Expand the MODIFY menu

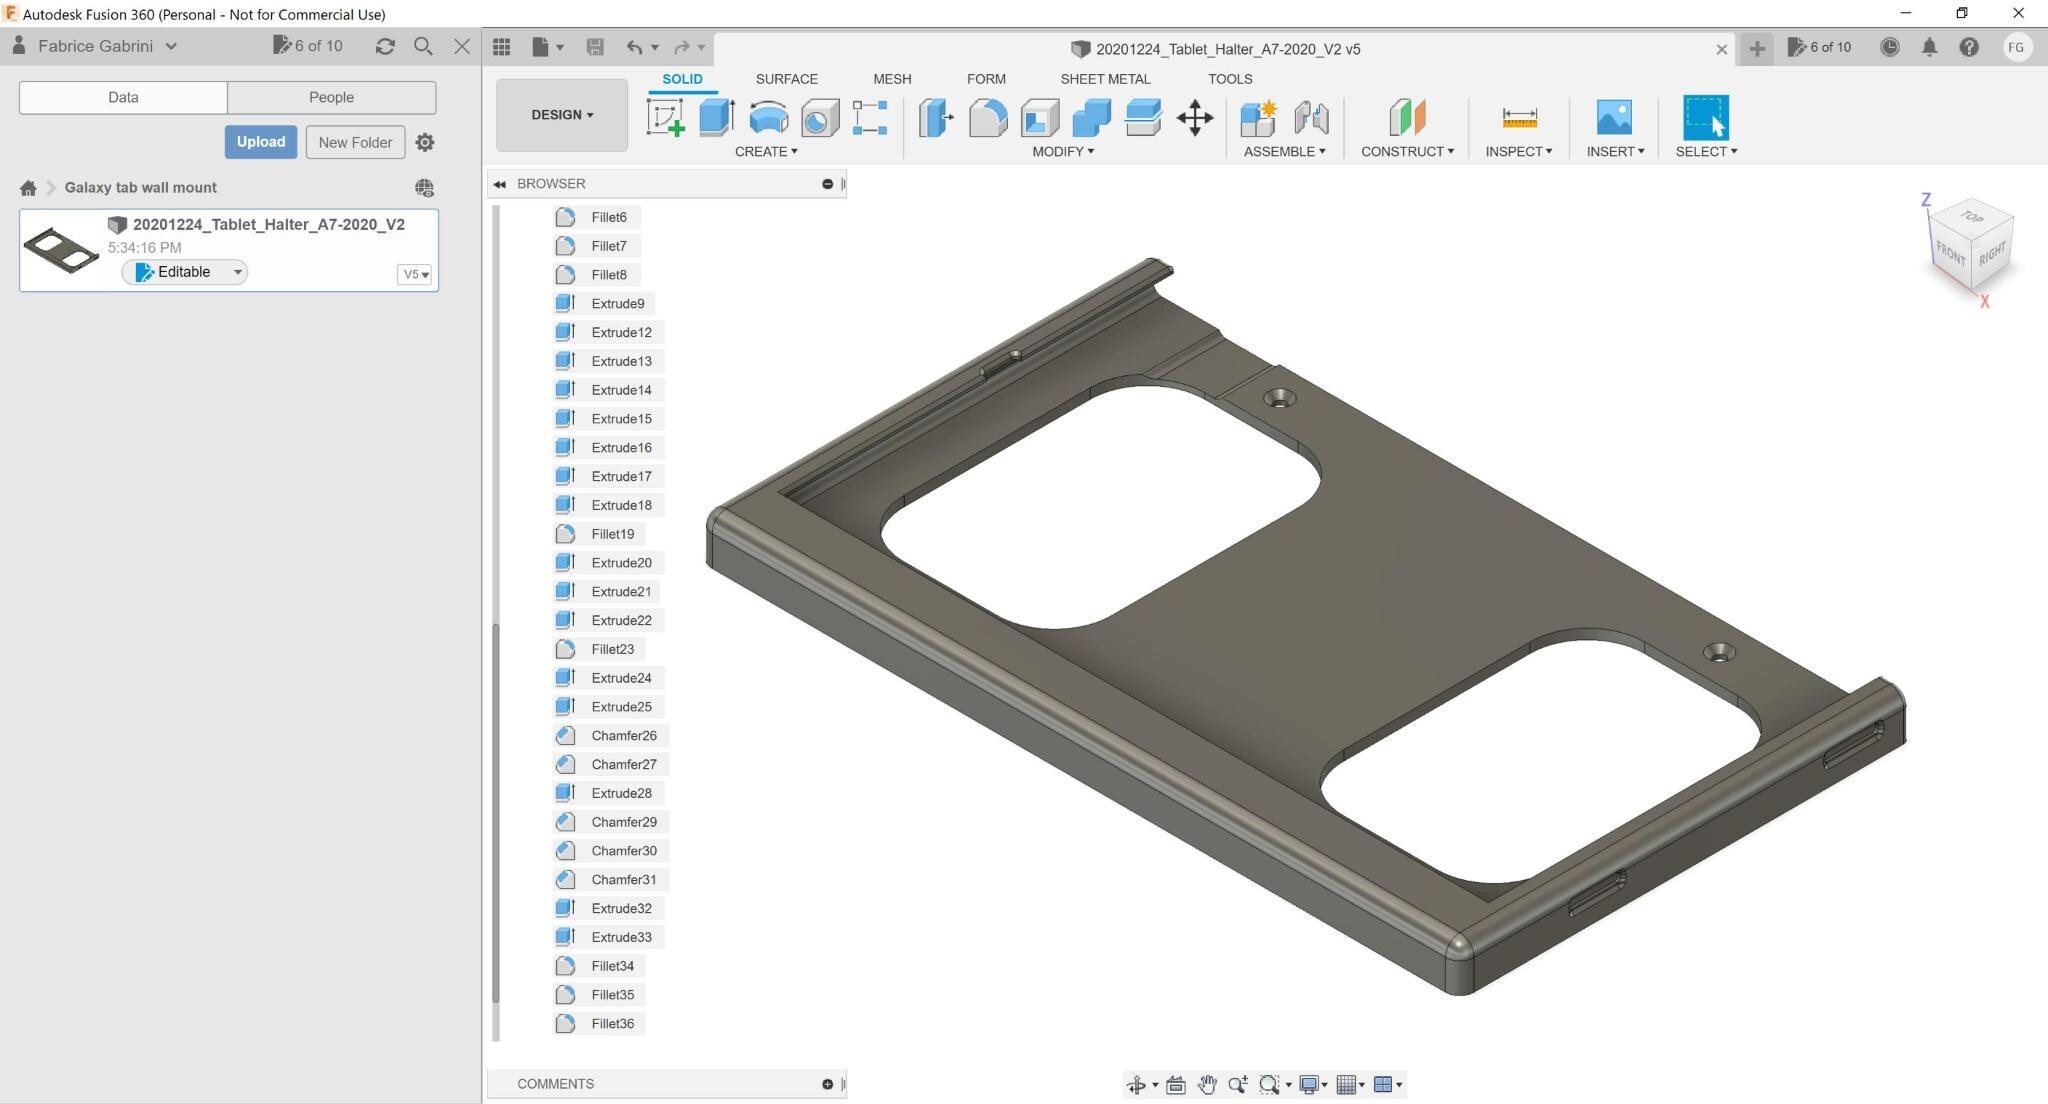[1063, 152]
